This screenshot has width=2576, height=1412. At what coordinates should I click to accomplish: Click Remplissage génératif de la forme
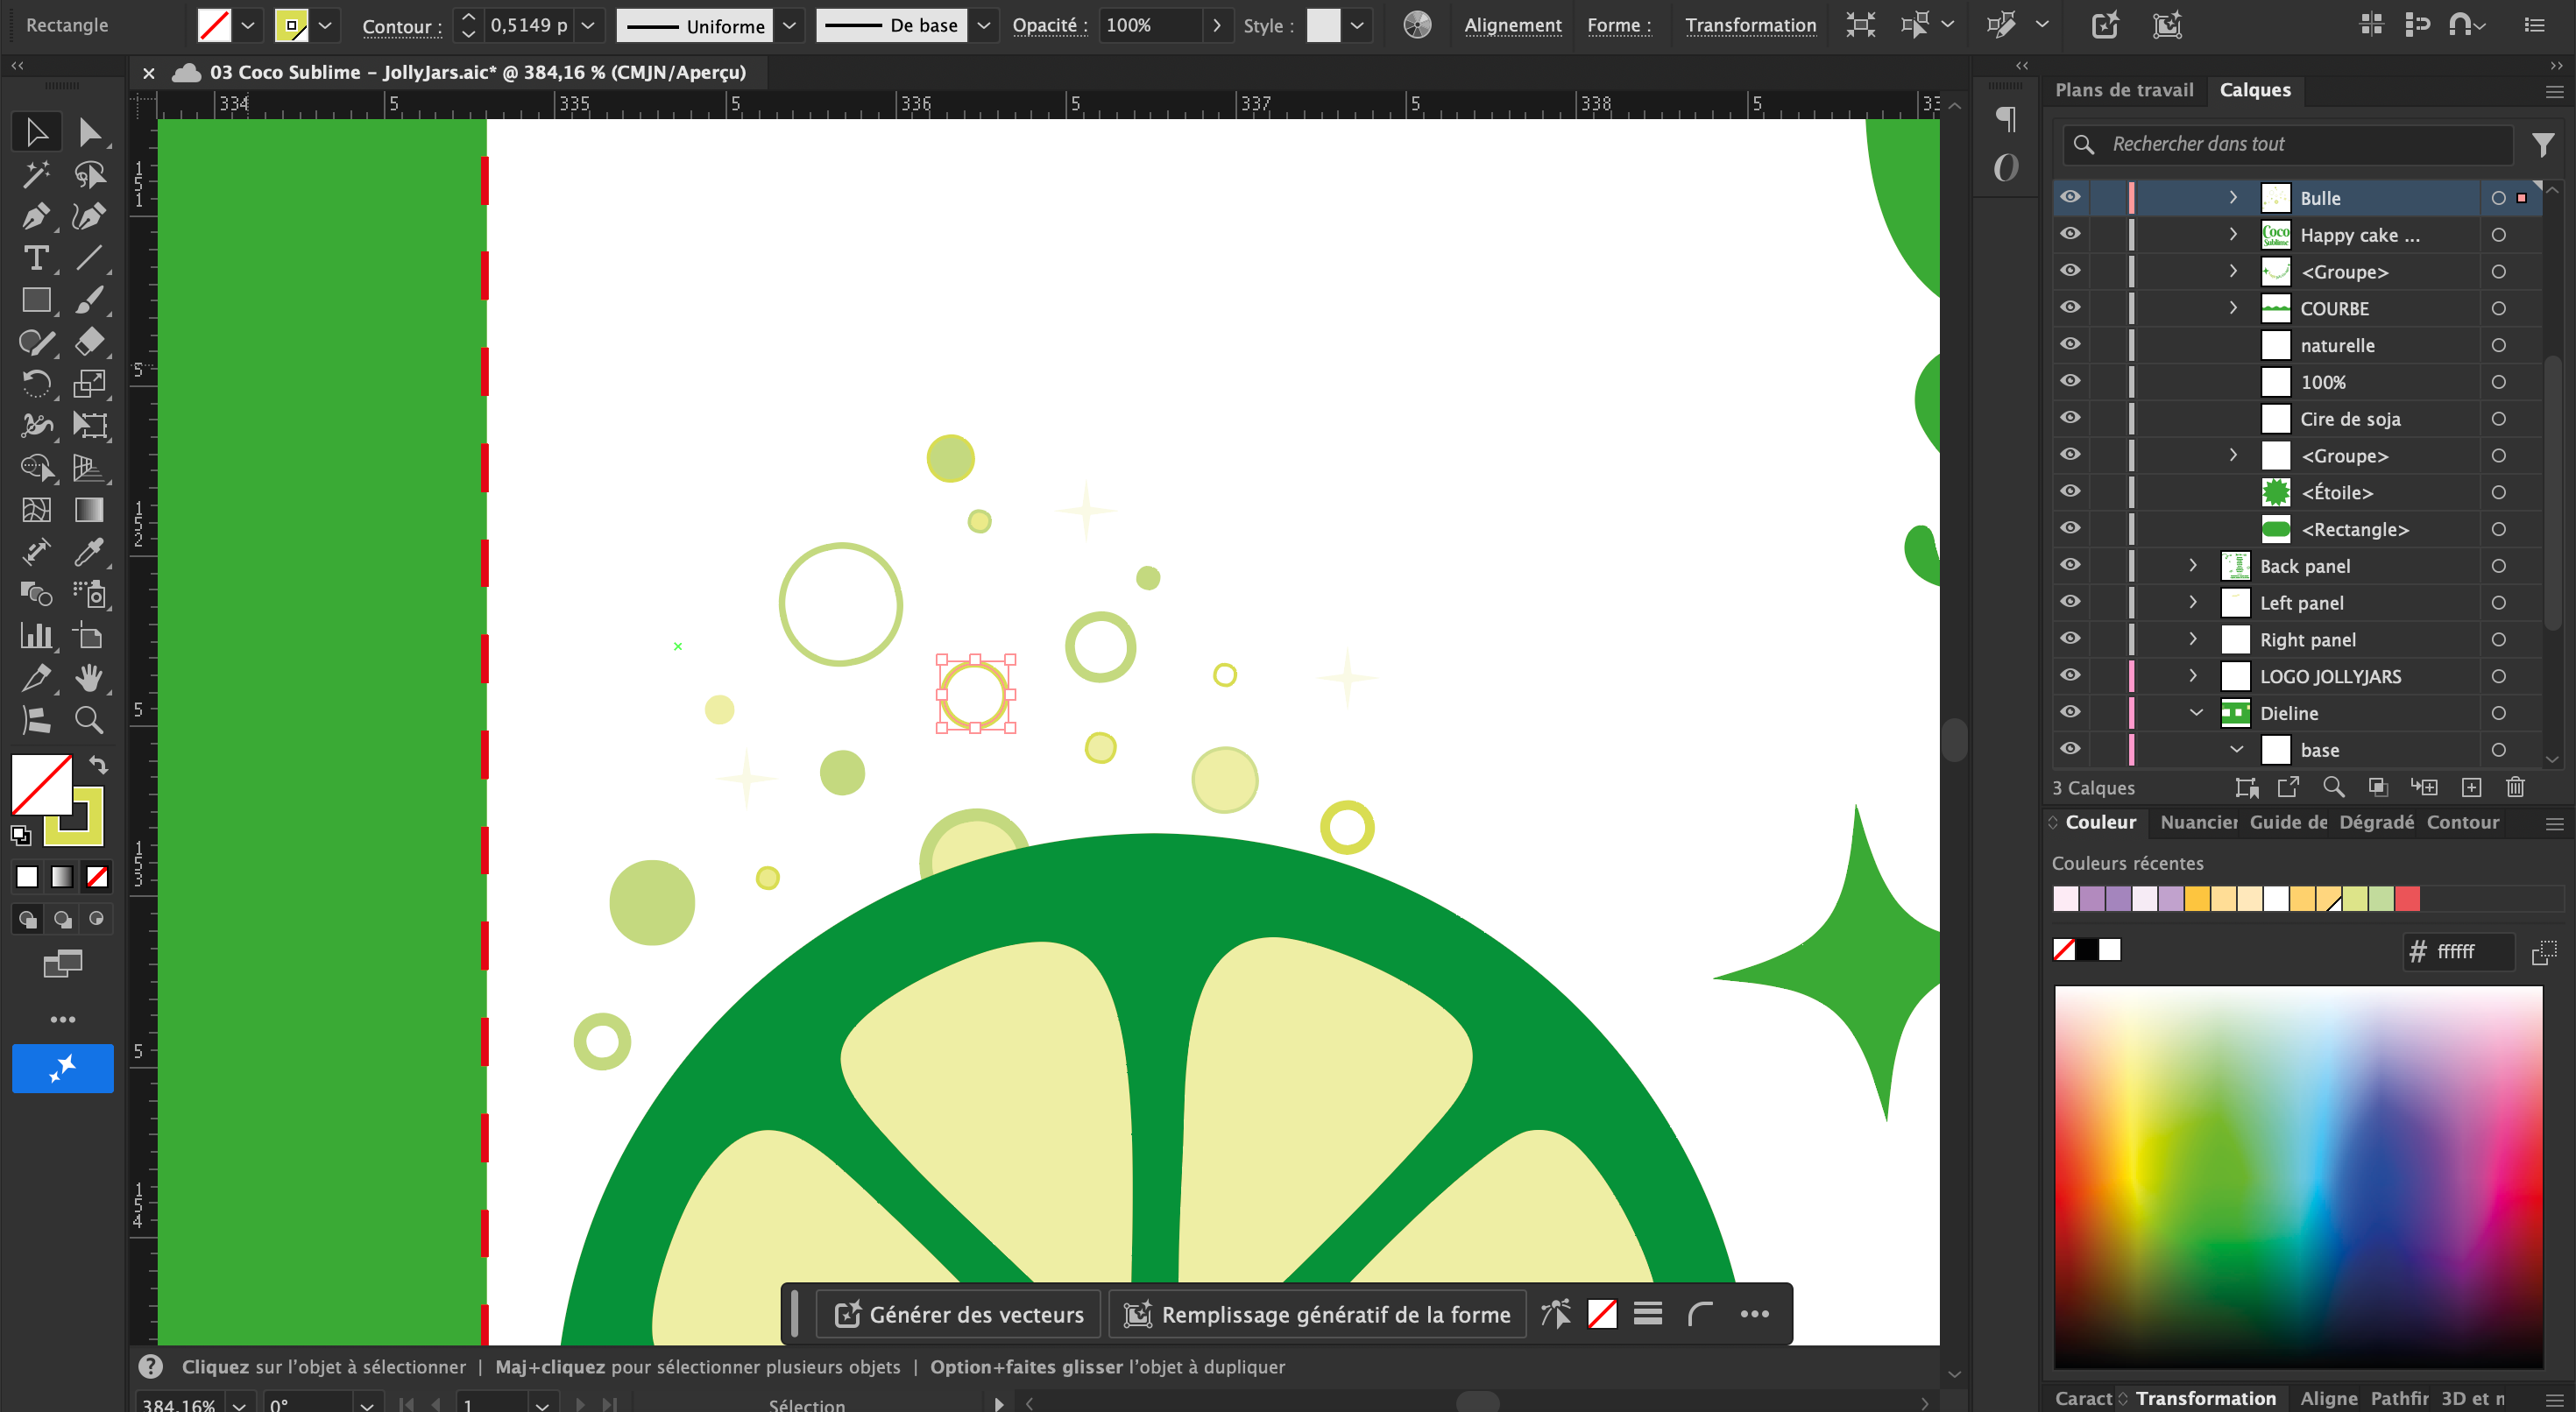(x=1317, y=1314)
